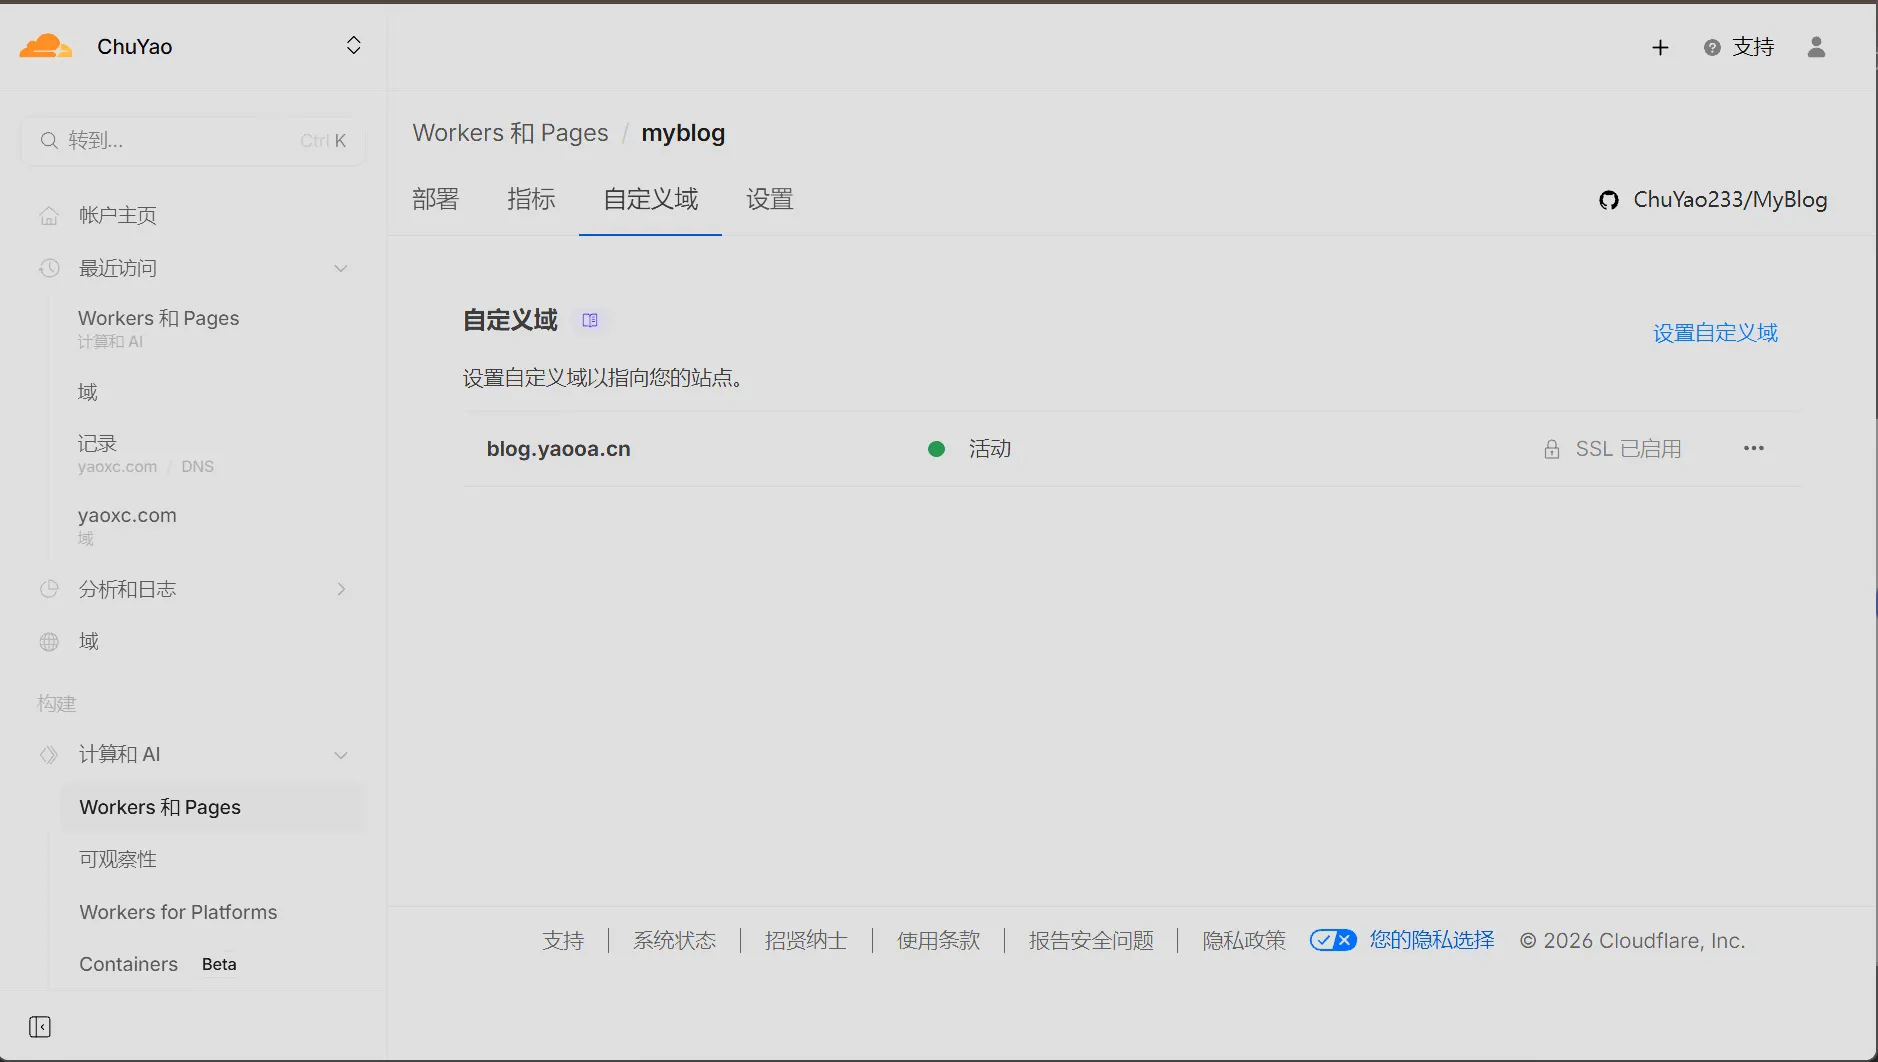Switch to the 部署 tab
Image resolution: width=1878 pixels, height=1062 pixels.
[435, 199]
